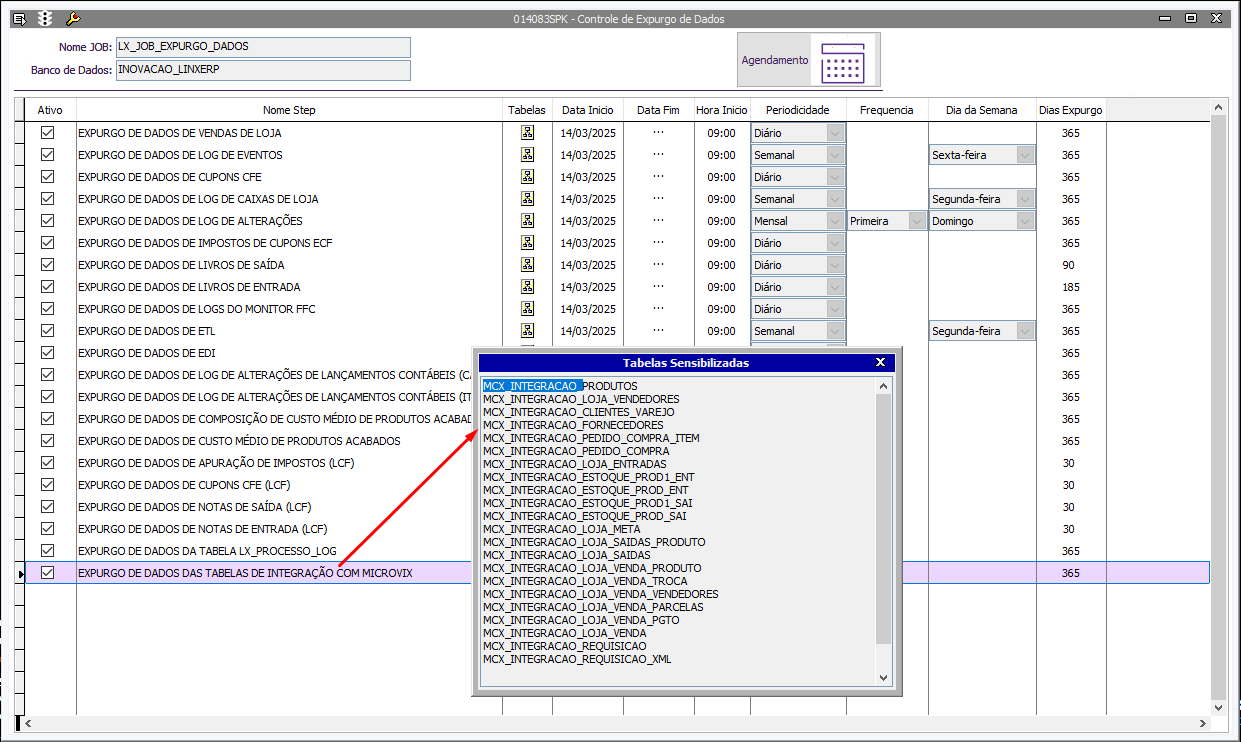Viewport: 1241px width, 742px height.
Task: Open Domingo Dia da Semana dropdown
Action: click(x=1025, y=221)
